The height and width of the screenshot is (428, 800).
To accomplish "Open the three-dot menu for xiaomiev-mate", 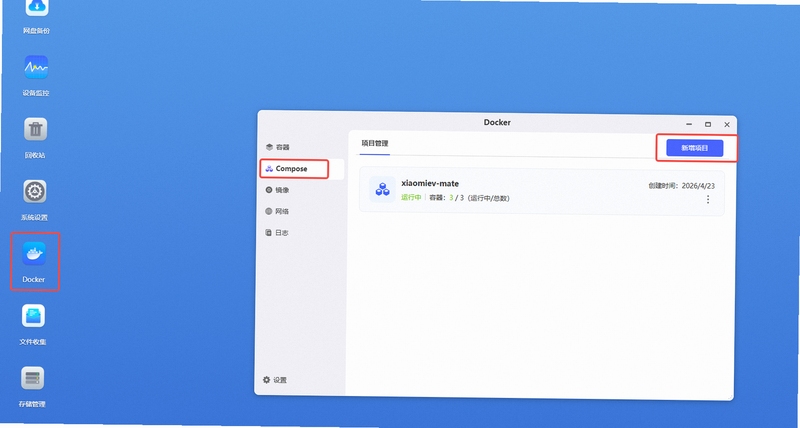I will coord(708,199).
